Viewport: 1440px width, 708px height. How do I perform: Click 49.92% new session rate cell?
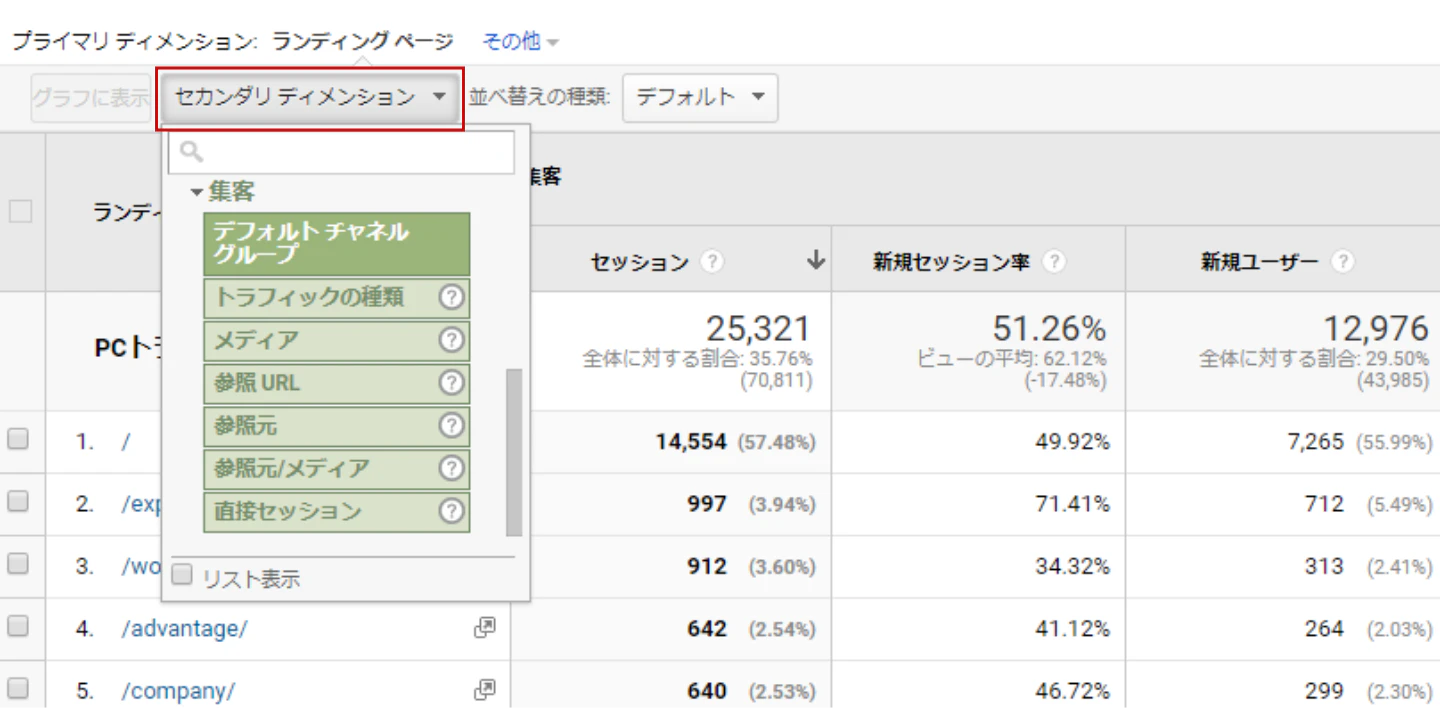[x=1072, y=441]
